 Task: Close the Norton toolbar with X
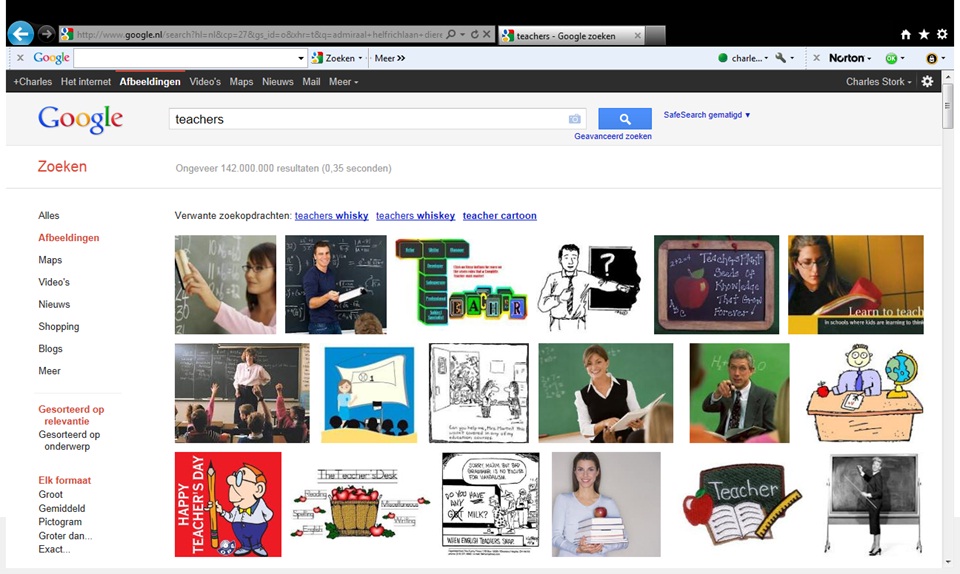click(x=816, y=58)
